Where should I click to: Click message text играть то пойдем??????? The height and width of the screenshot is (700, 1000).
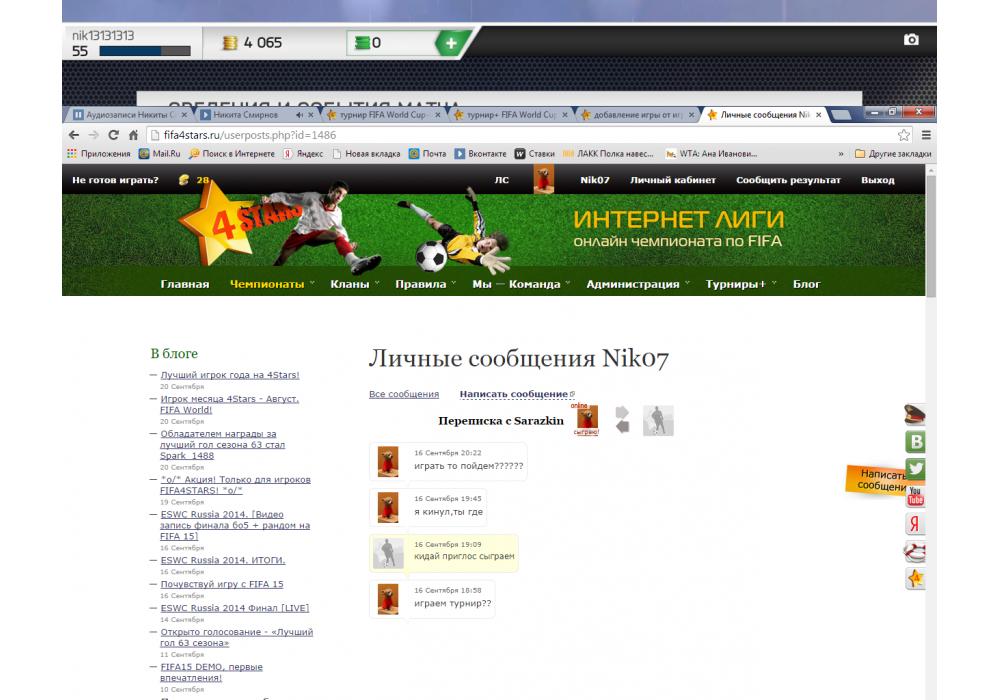(x=469, y=466)
